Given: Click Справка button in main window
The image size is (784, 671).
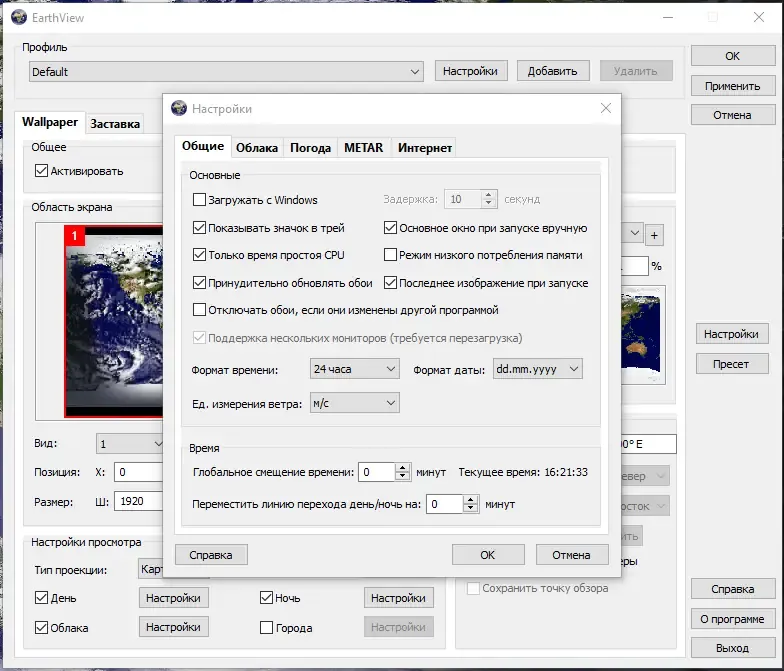Looking at the screenshot, I should 733,589.
